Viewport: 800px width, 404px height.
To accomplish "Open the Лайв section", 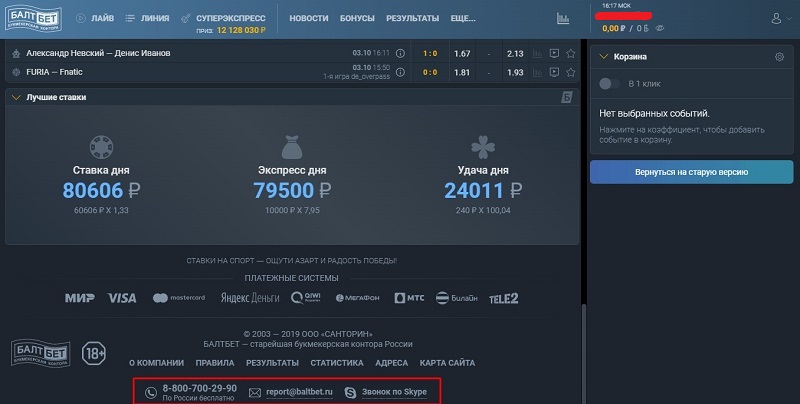I will 93,18.
